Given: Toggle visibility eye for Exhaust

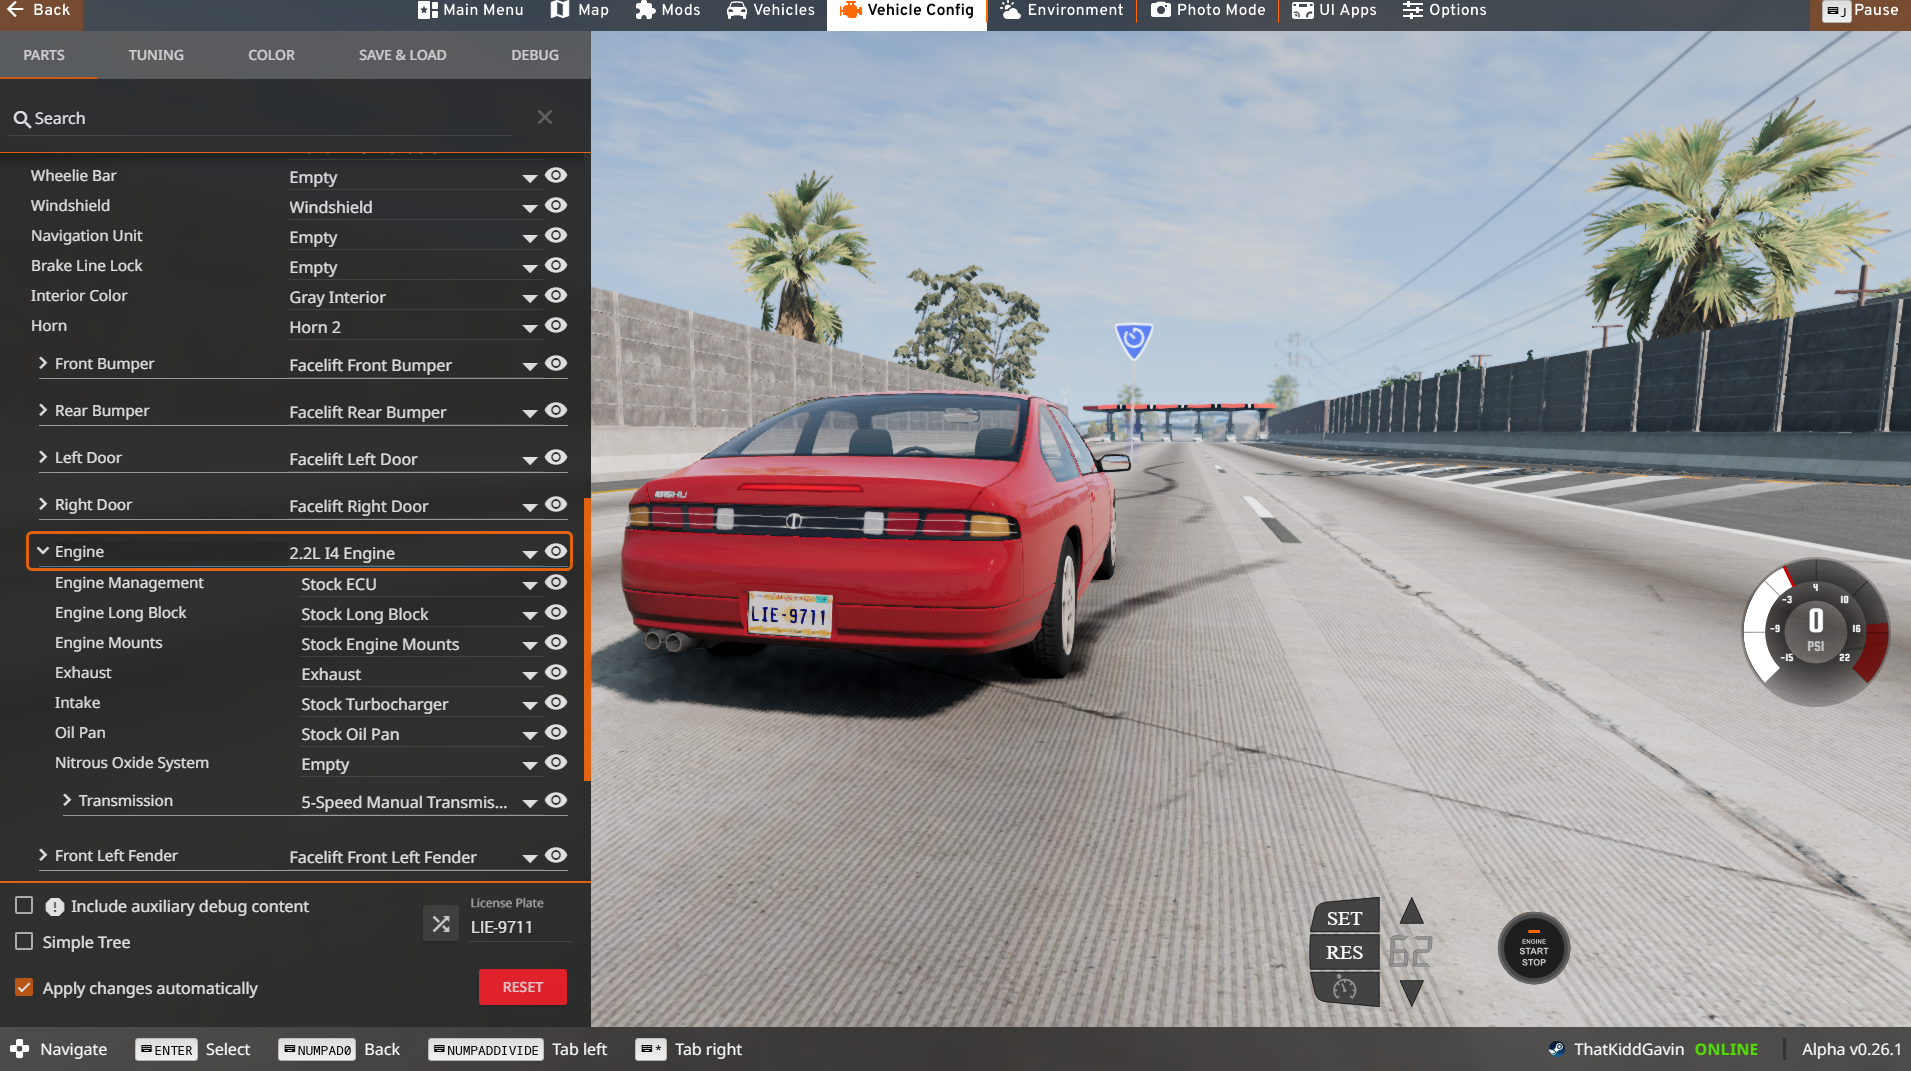Looking at the screenshot, I should tap(556, 672).
